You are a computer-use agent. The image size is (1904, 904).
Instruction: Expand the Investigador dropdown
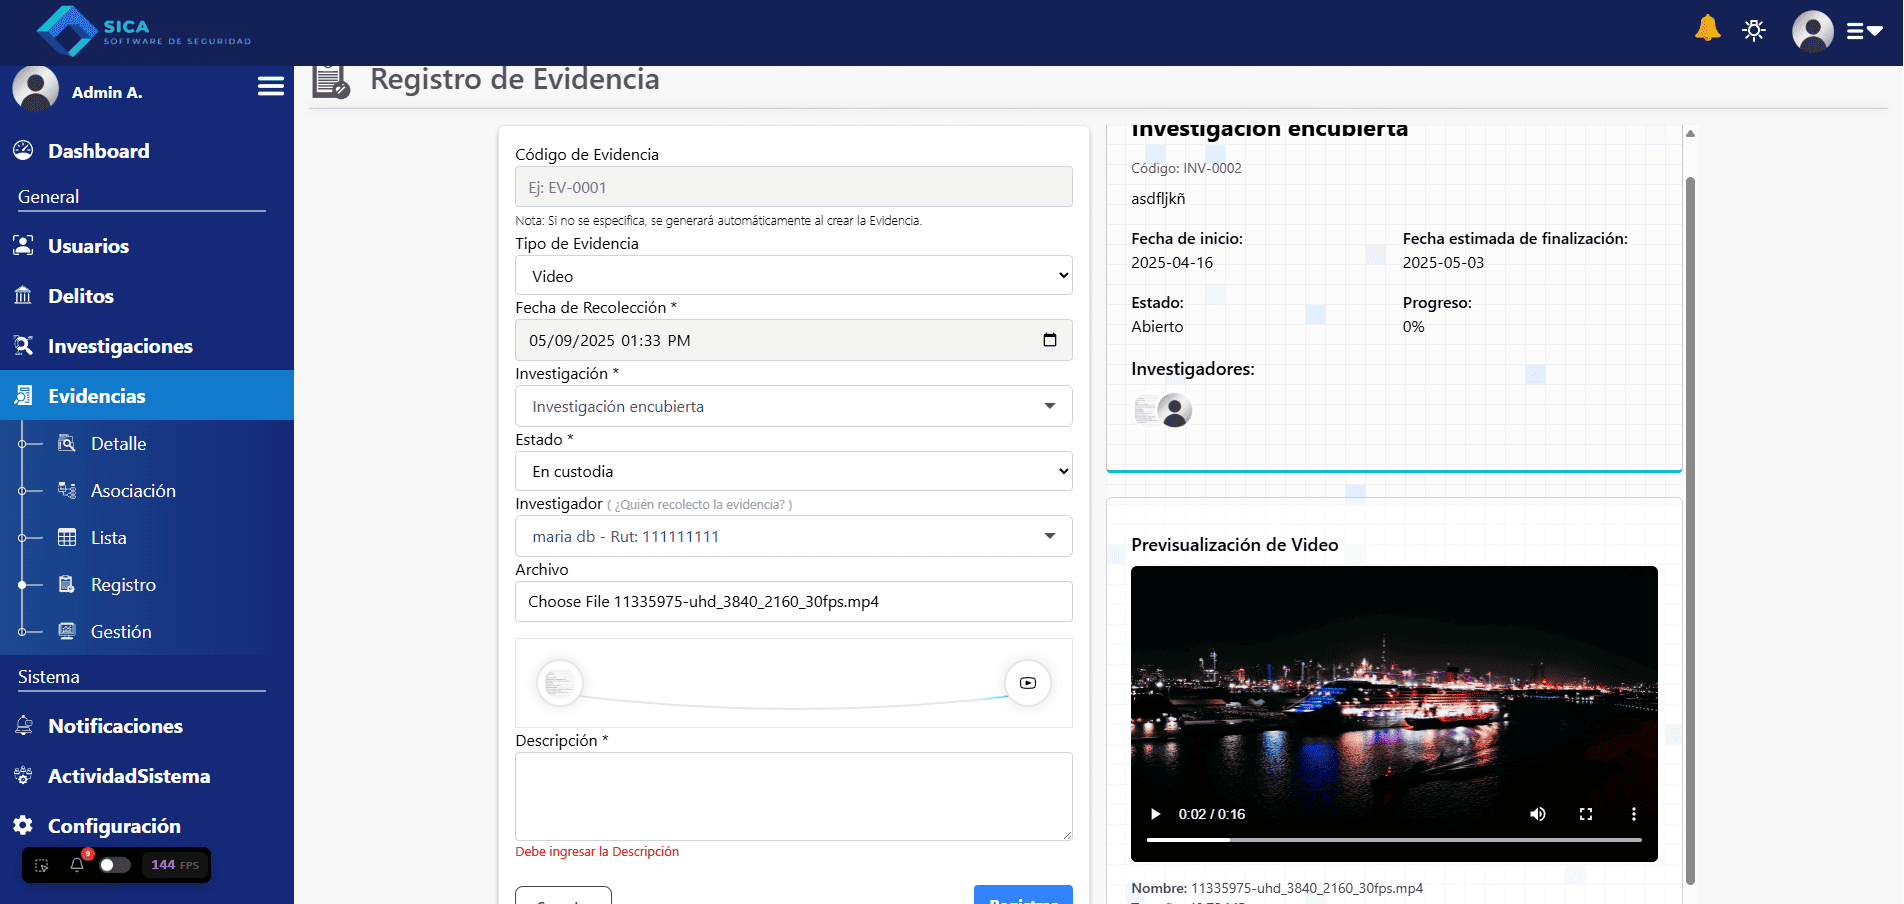(x=793, y=536)
